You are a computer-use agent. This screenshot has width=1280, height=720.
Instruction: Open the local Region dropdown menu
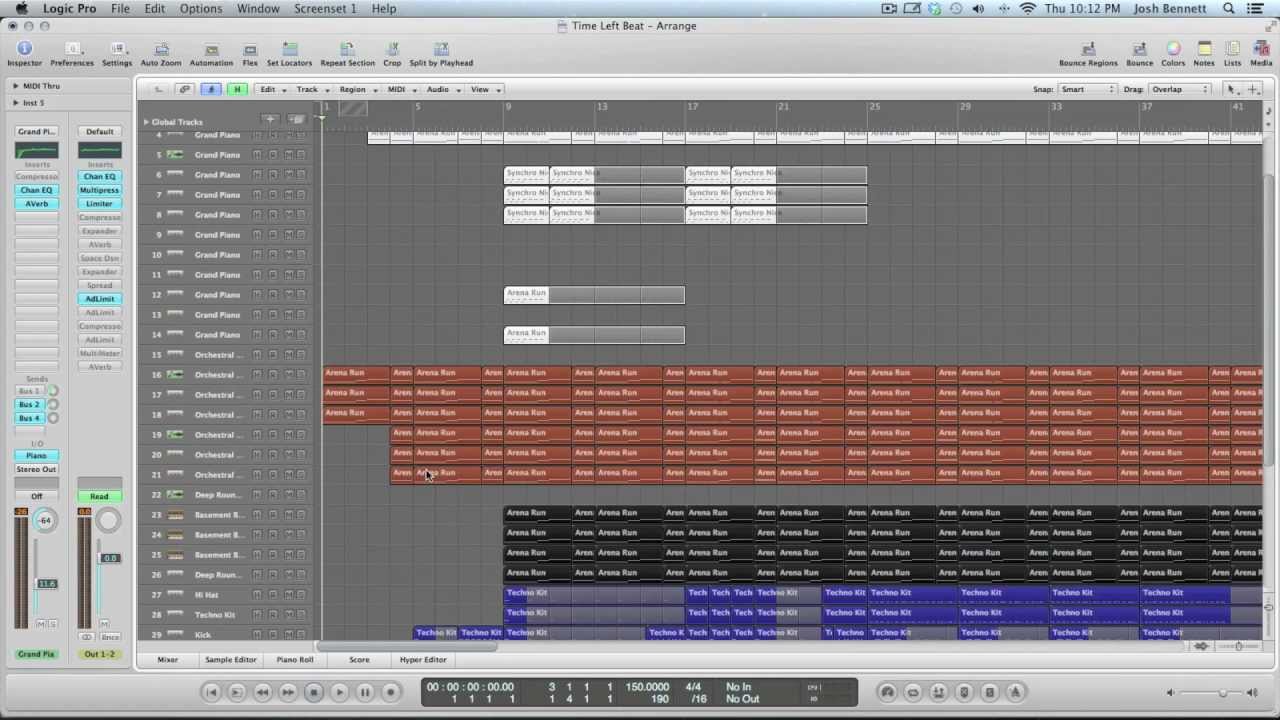pyautogui.click(x=357, y=89)
